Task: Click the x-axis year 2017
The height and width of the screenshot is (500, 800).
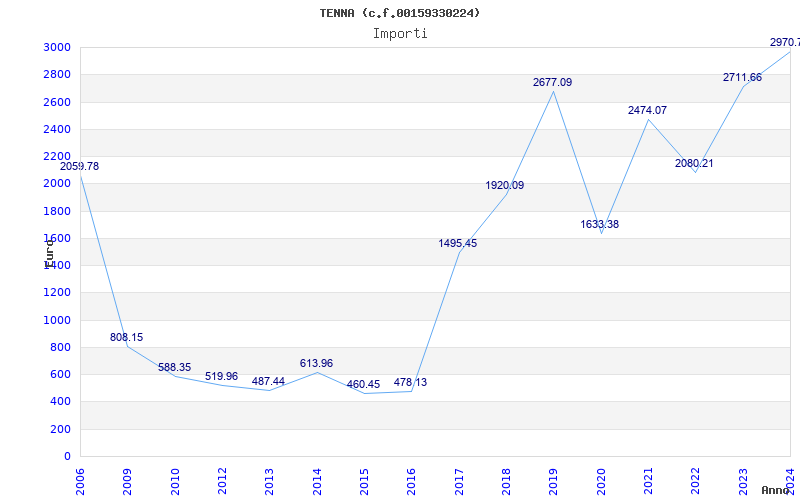Action: [x=459, y=482]
